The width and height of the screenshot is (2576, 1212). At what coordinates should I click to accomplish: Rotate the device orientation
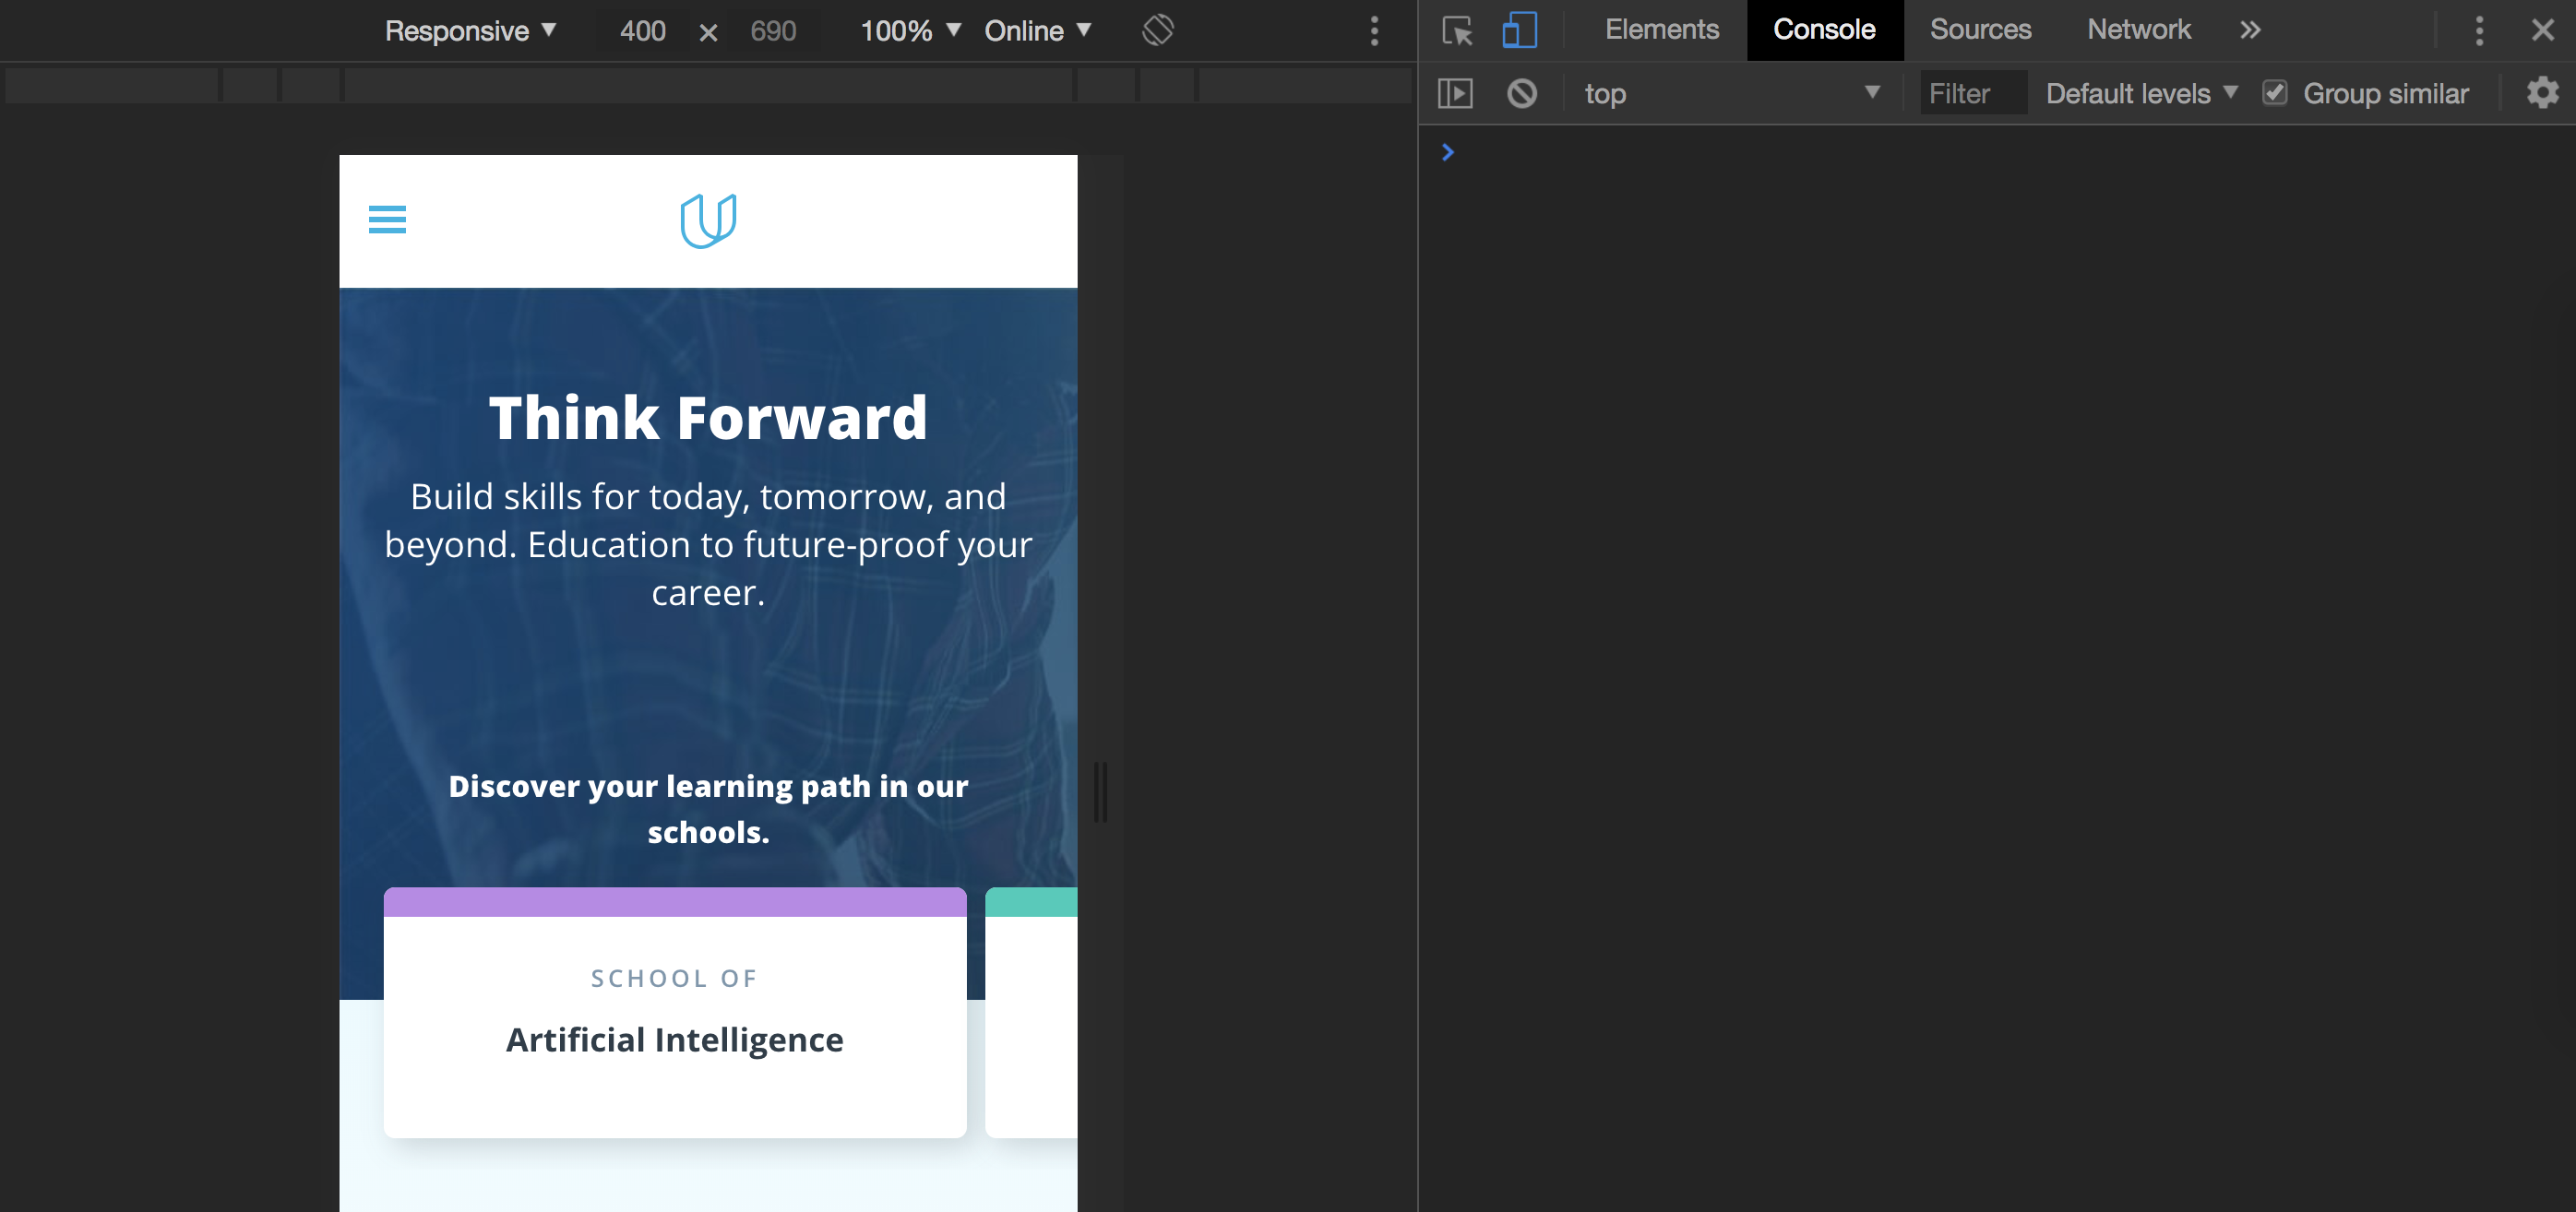click(x=1157, y=30)
